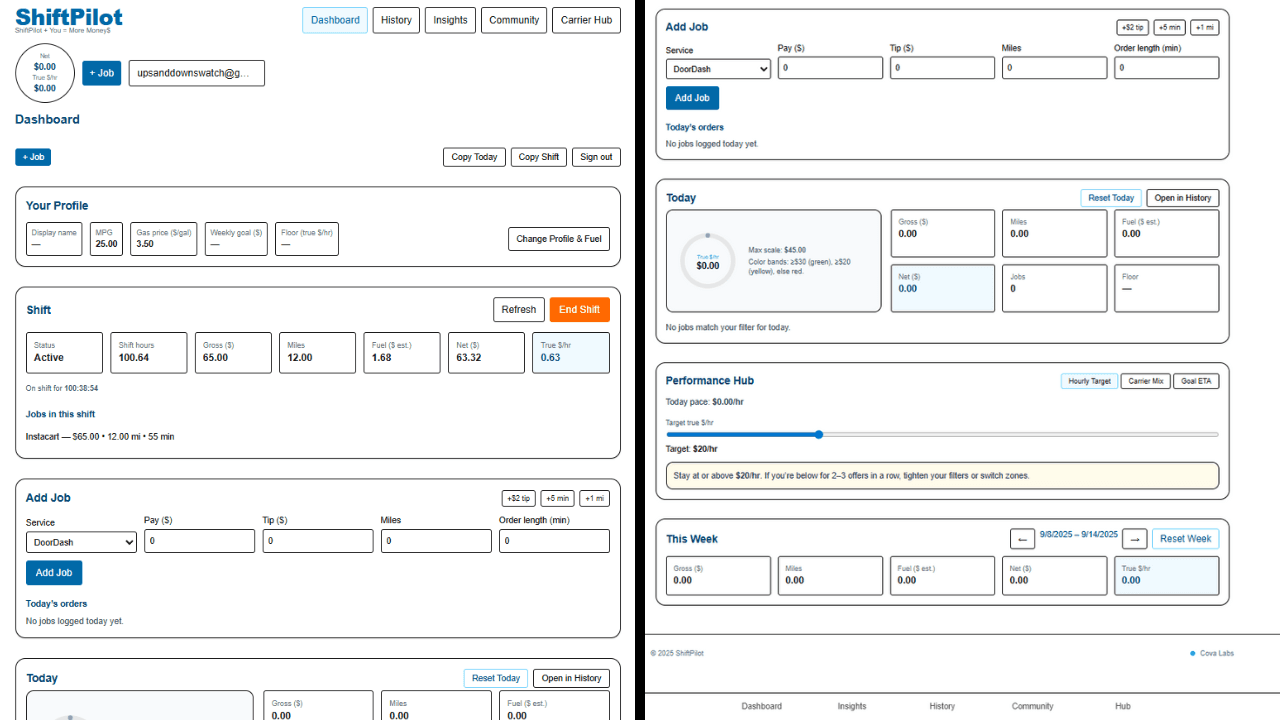The image size is (1280, 720).
Task: Click the Tip ($) input in left pane
Action: (x=318, y=541)
